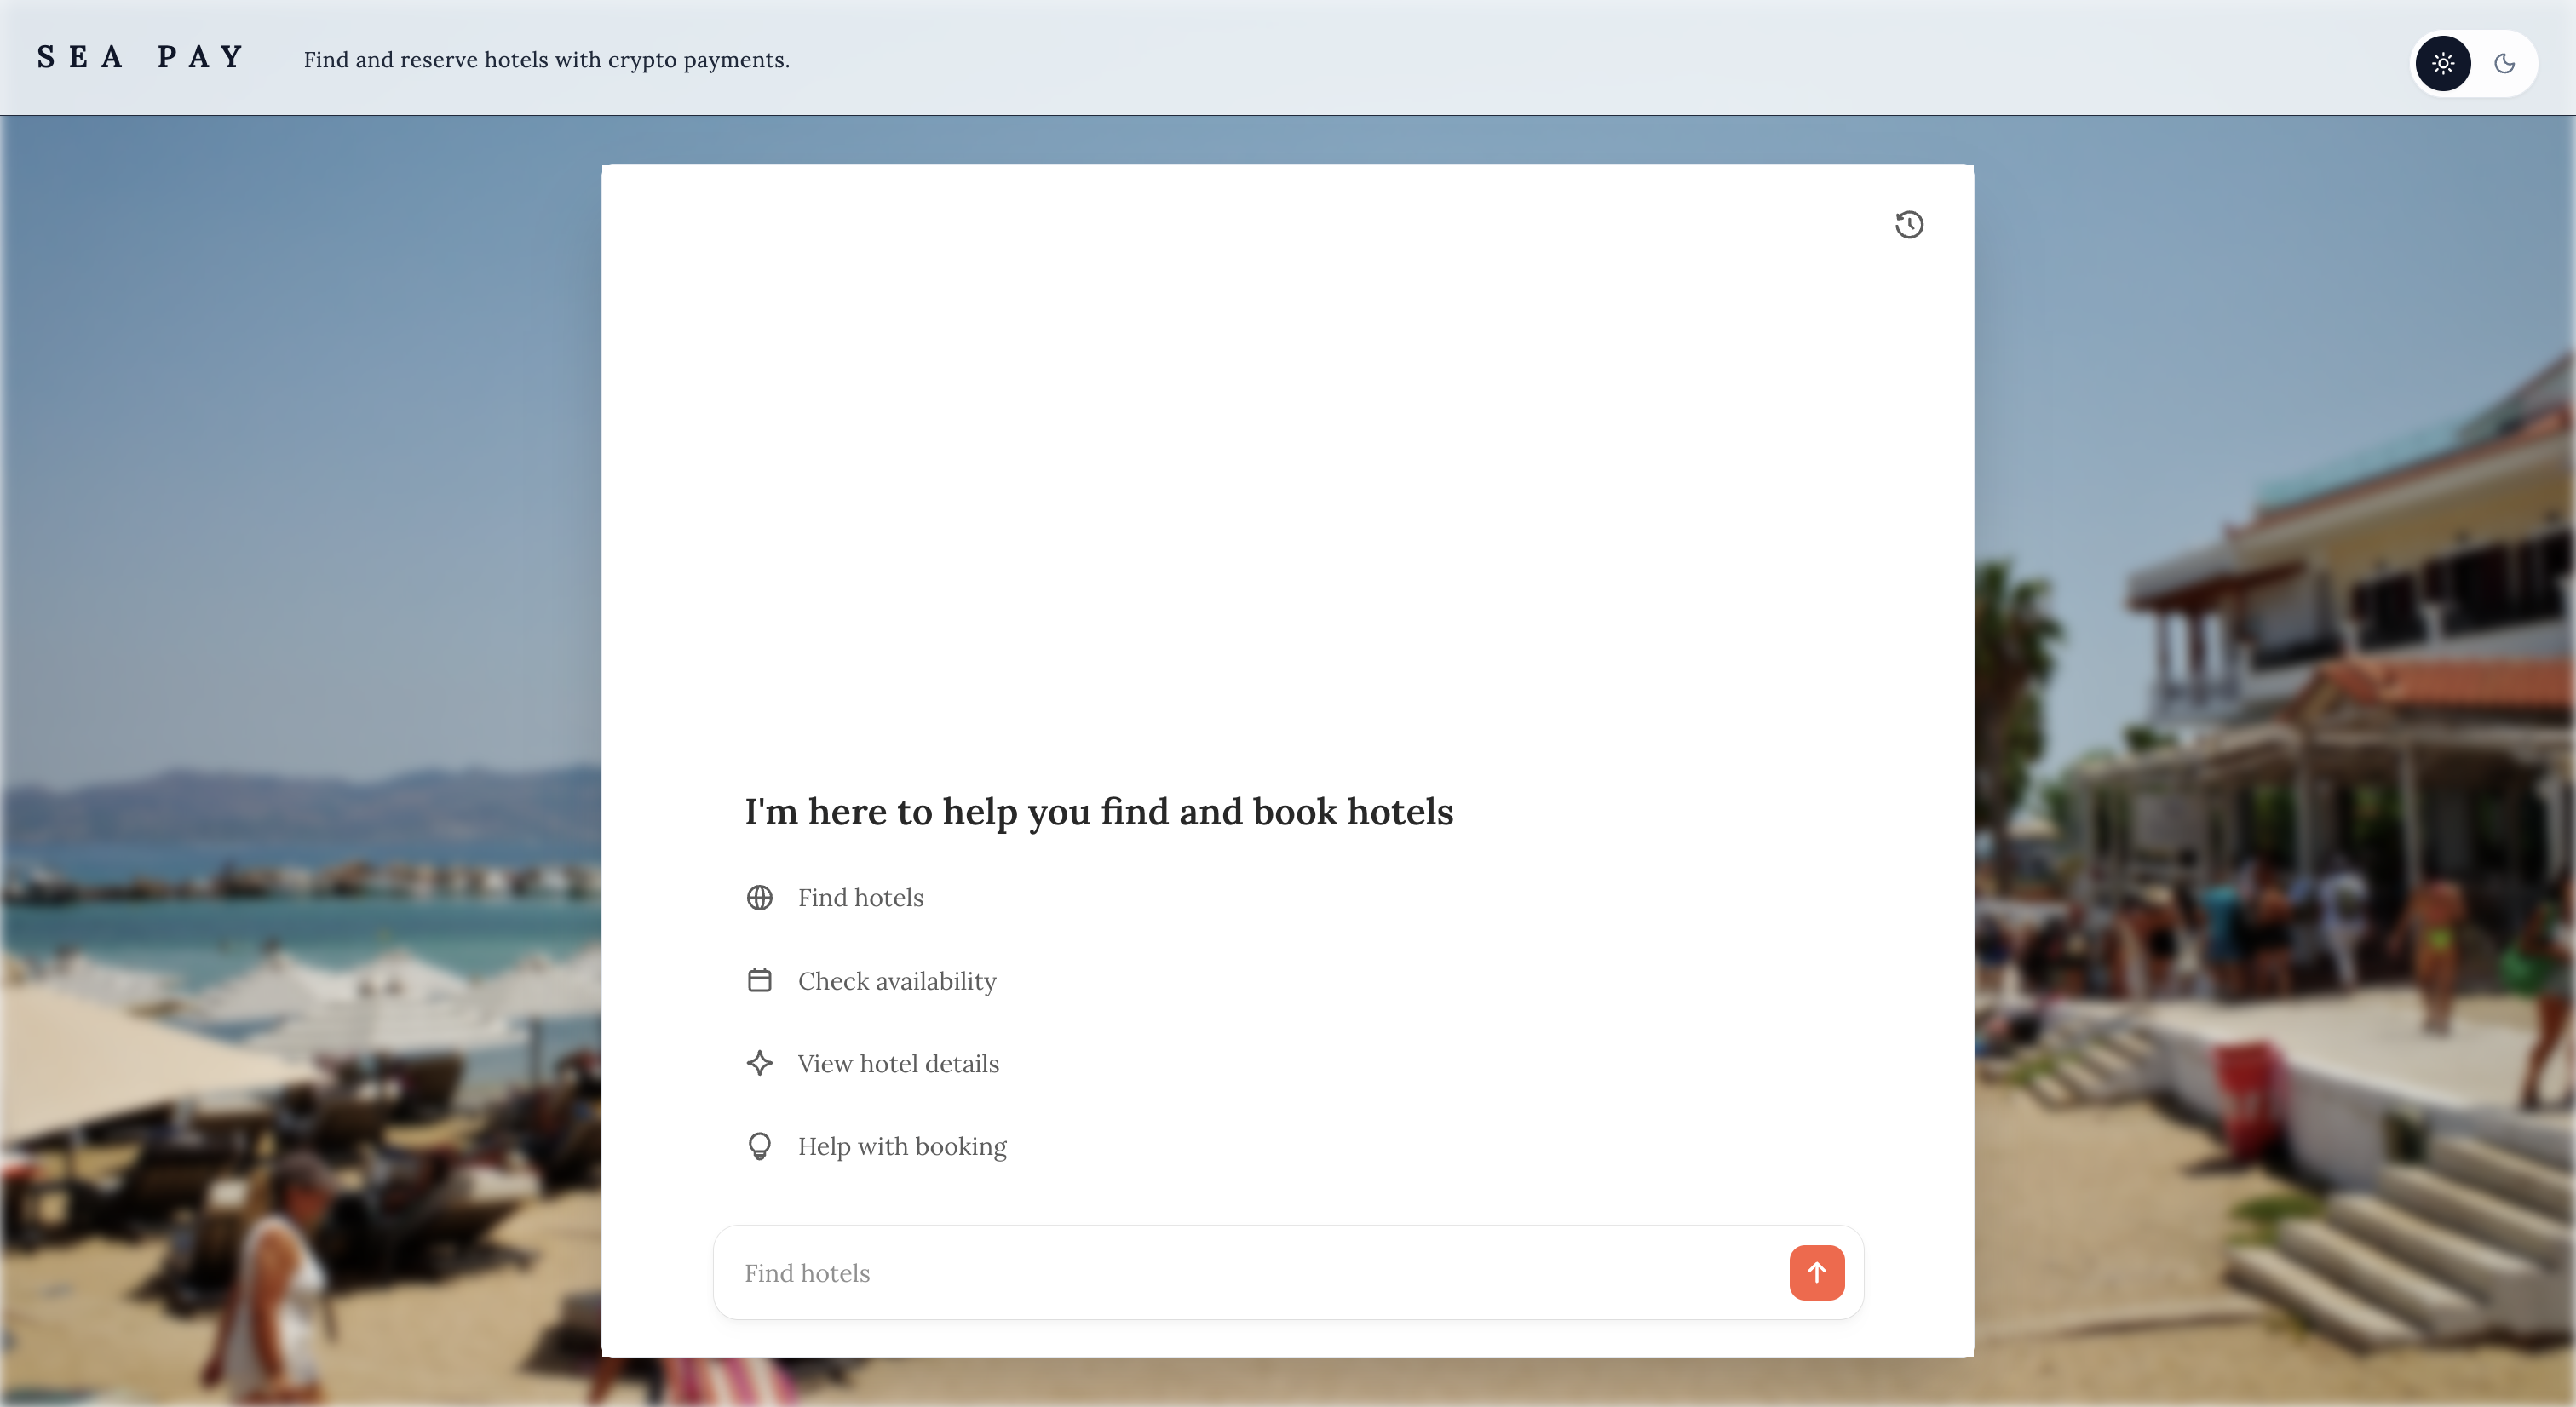Open chat history clock icon

[1908, 225]
